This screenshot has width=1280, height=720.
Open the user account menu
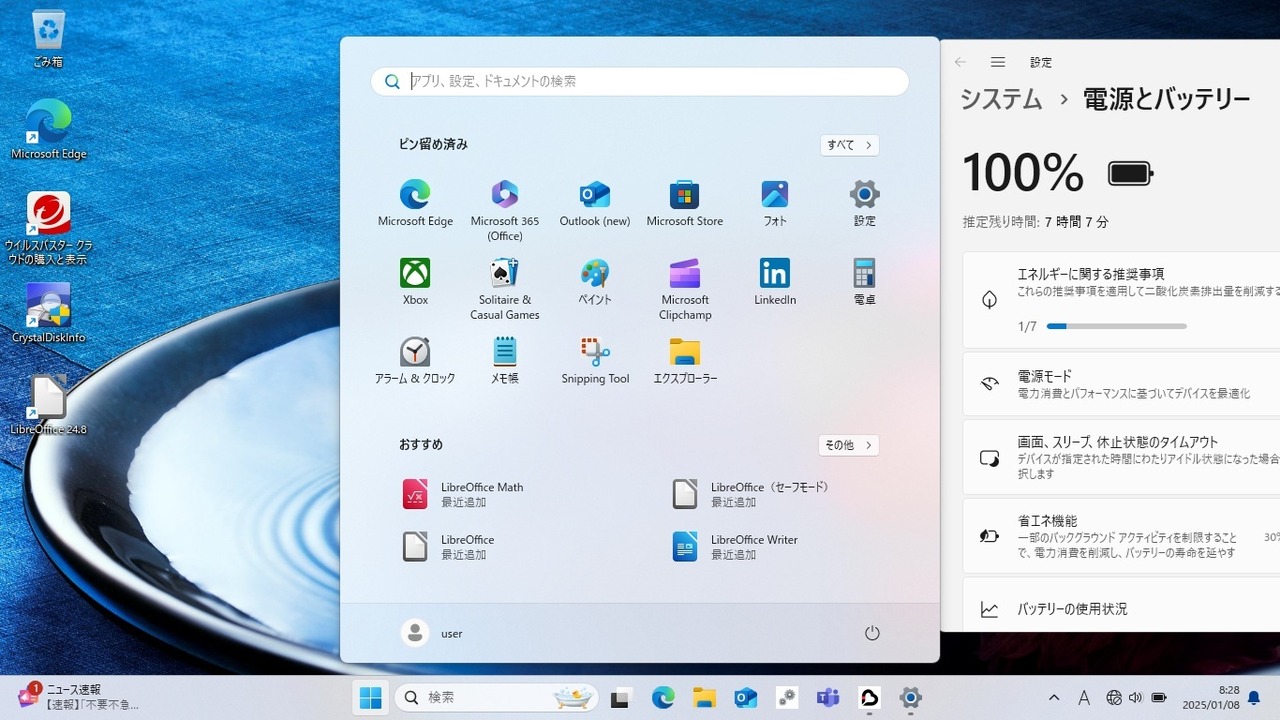[433, 633]
